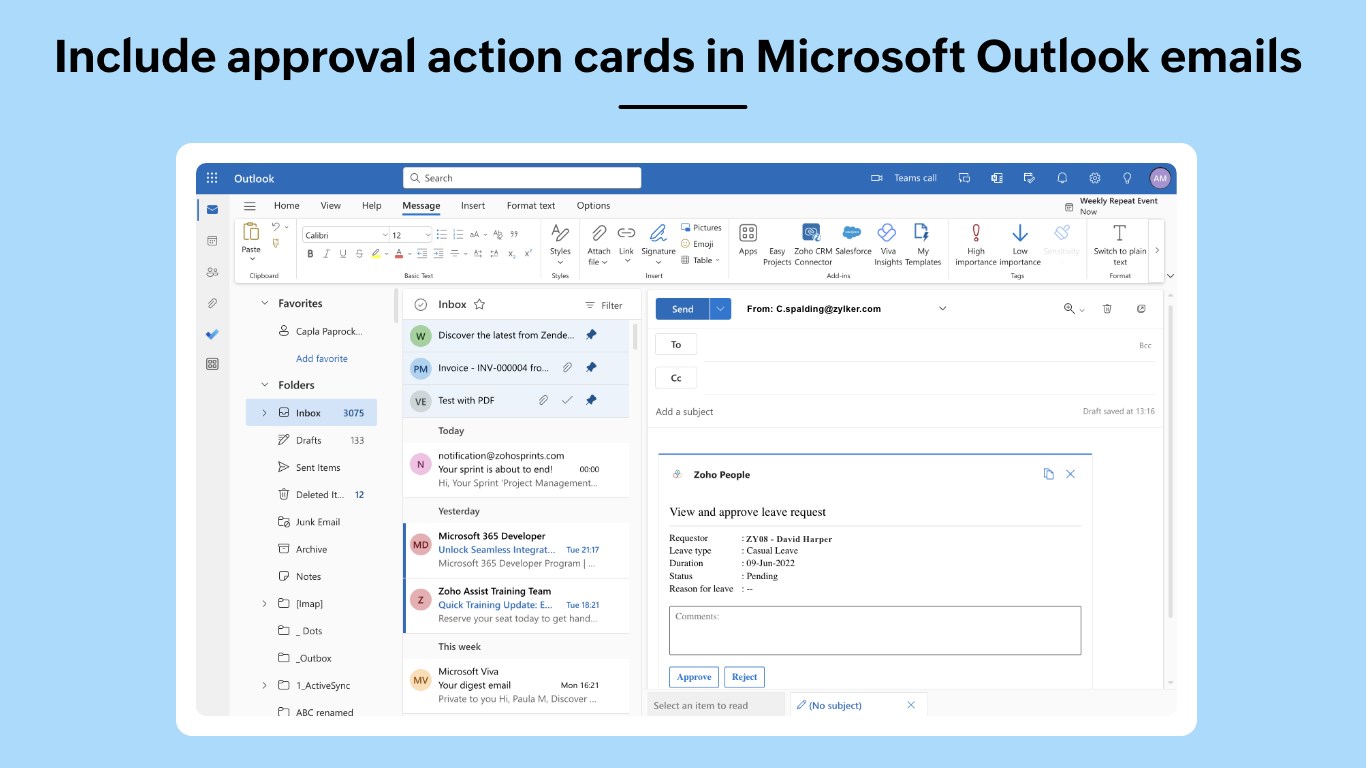The height and width of the screenshot is (768, 1366).
Task: Open the Calendar module in the left rail
Action: 212,241
